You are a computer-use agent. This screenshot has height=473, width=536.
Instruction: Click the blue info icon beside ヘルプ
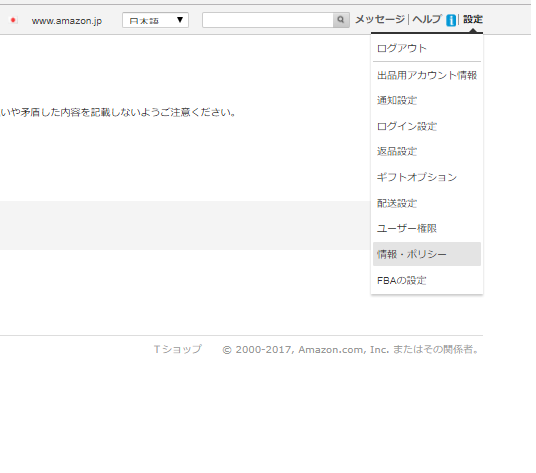pos(451,20)
